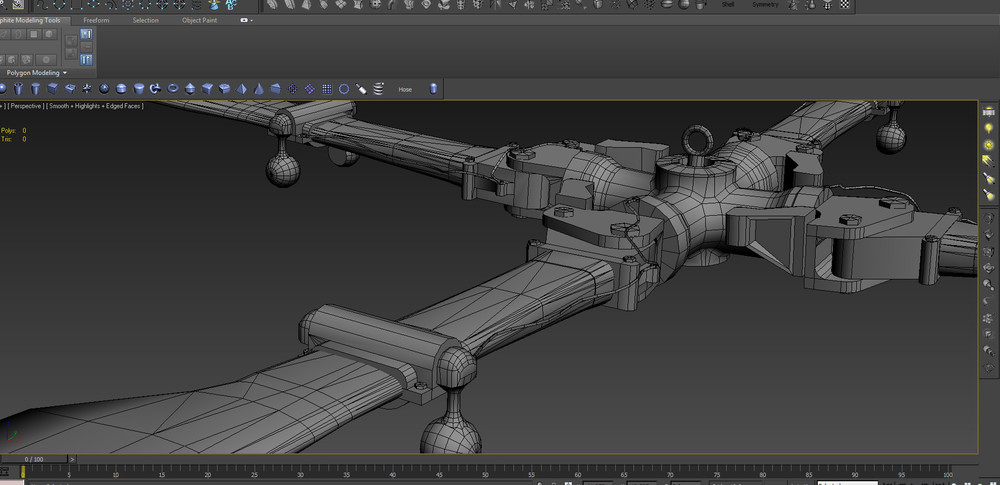Click the circular ring shape icon

pyautogui.click(x=344, y=89)
